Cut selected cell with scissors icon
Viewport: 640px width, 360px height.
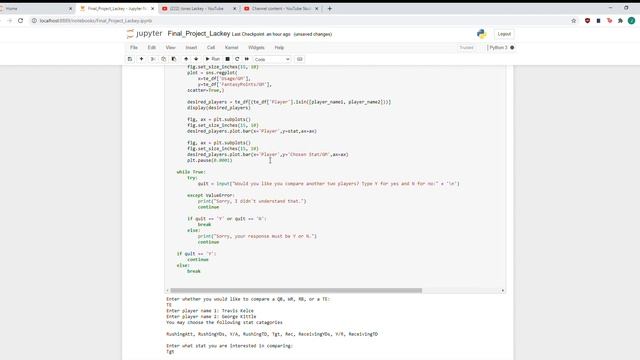point(153,59)
